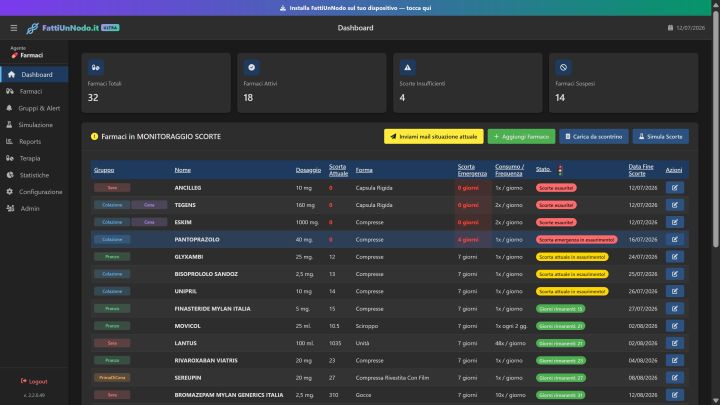Click the calendar icon near the date
This screenshot has height=405, width=720.
670,28
